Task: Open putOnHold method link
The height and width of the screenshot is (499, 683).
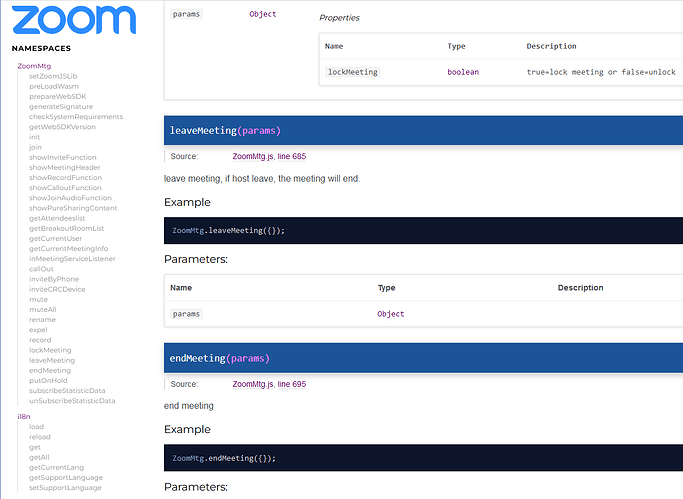Action: tap(48, 381)
